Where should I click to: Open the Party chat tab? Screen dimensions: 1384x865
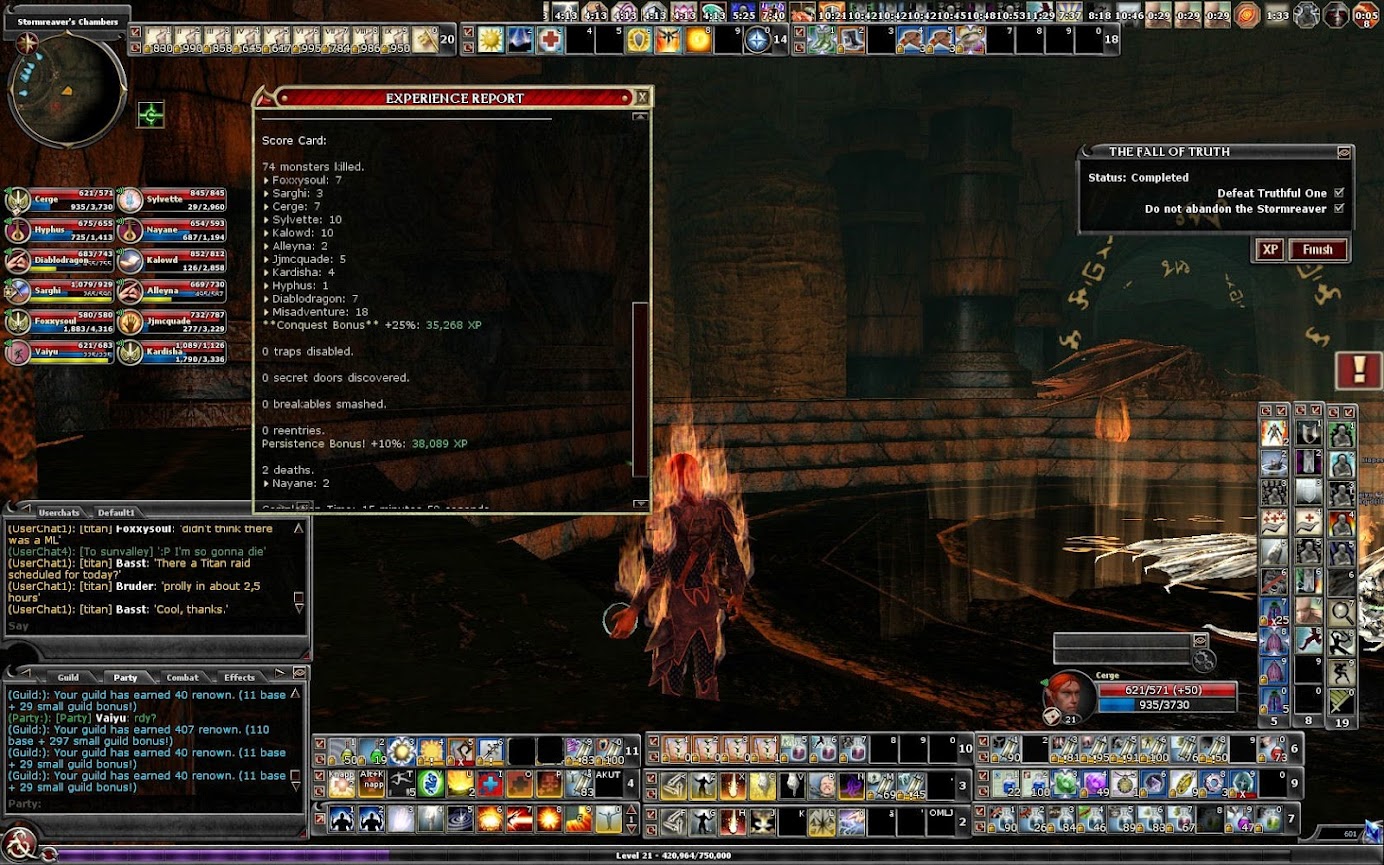point(125,677)
